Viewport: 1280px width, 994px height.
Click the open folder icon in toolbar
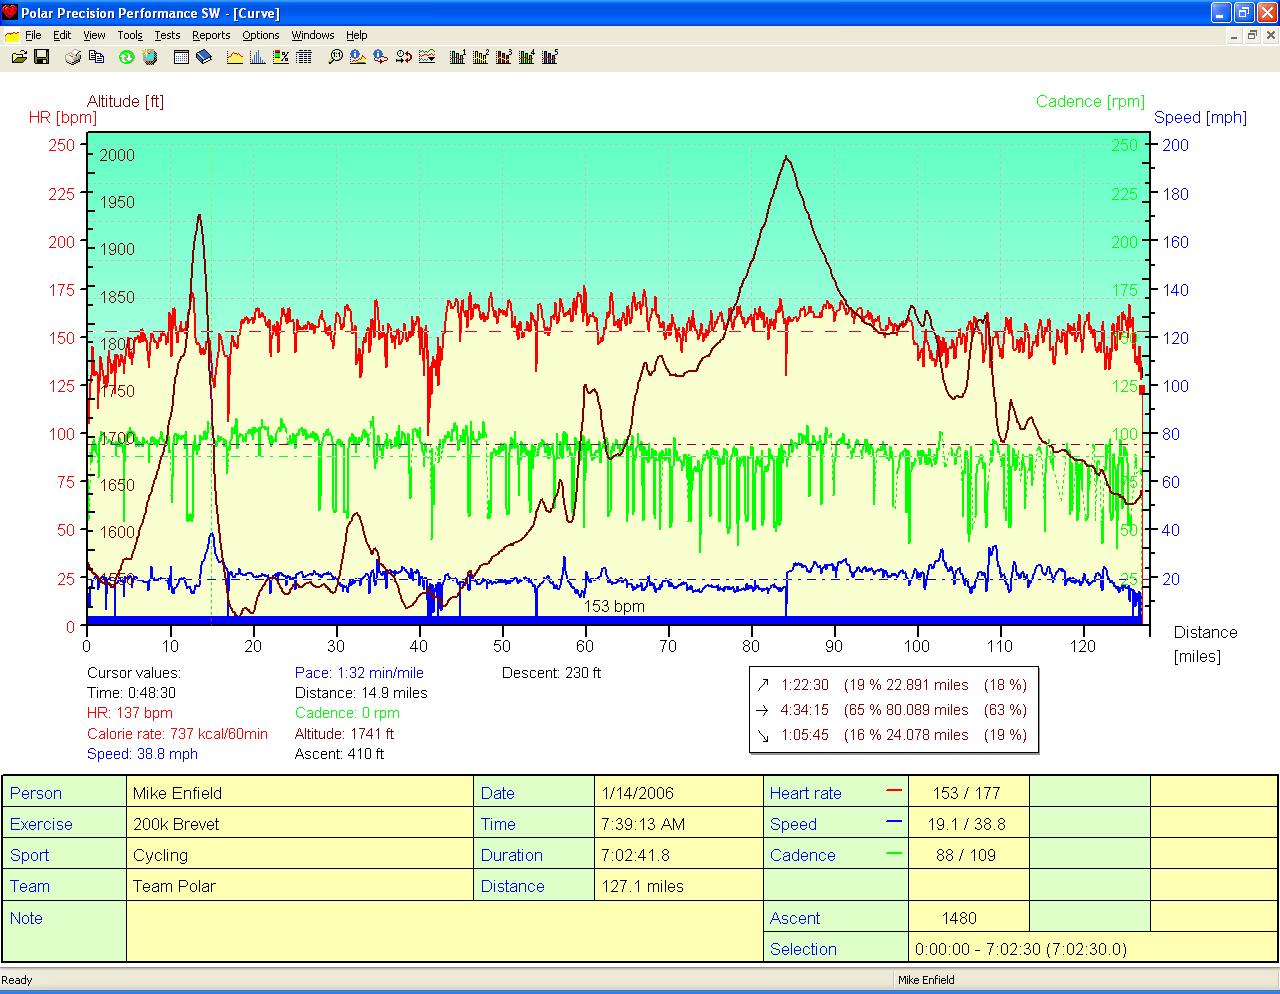(19, 57)
